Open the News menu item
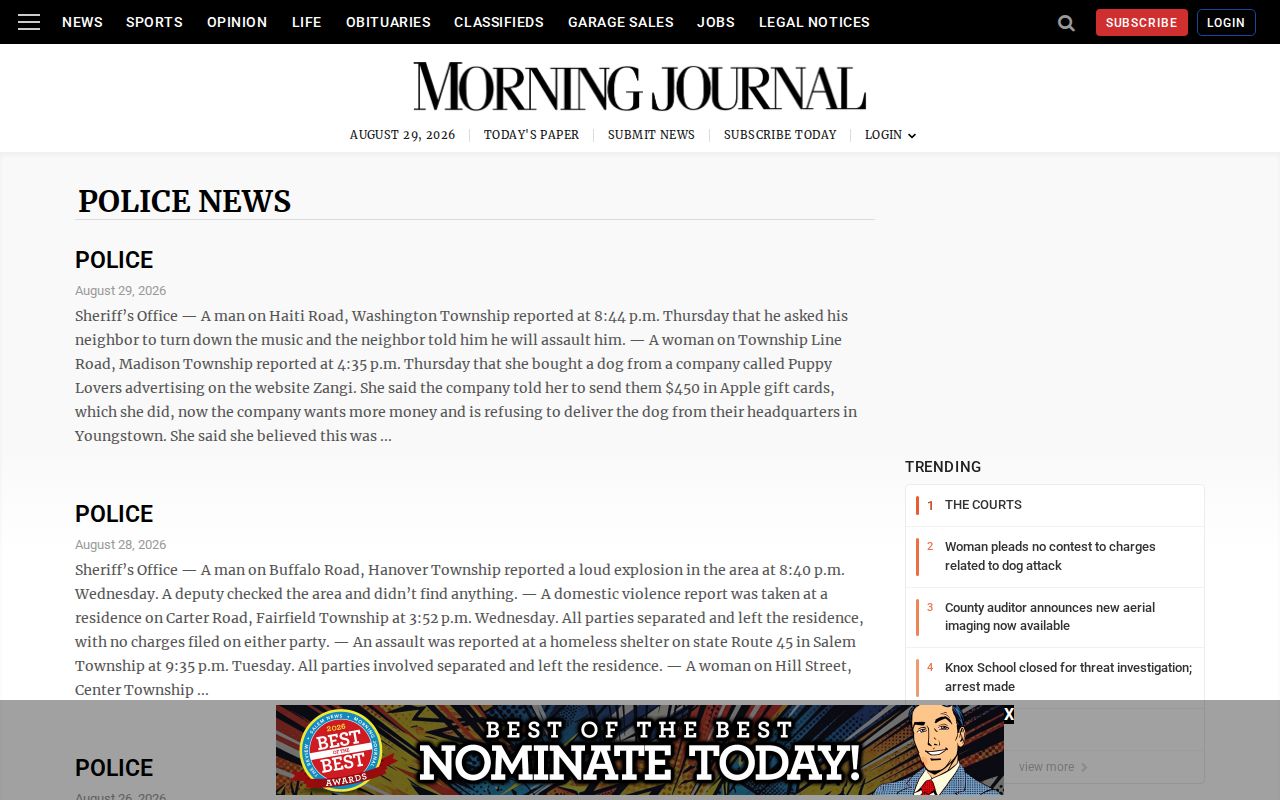 pos(82,22)
